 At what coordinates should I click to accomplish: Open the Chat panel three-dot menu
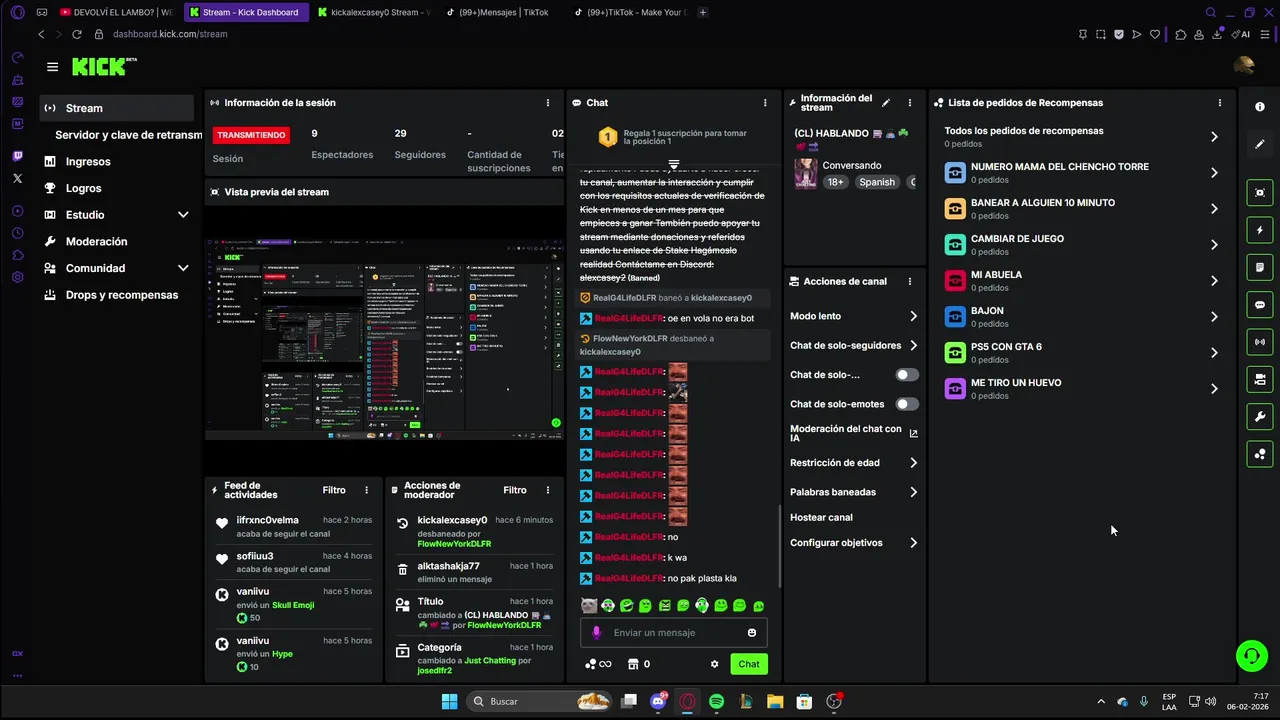click(765, 103)
